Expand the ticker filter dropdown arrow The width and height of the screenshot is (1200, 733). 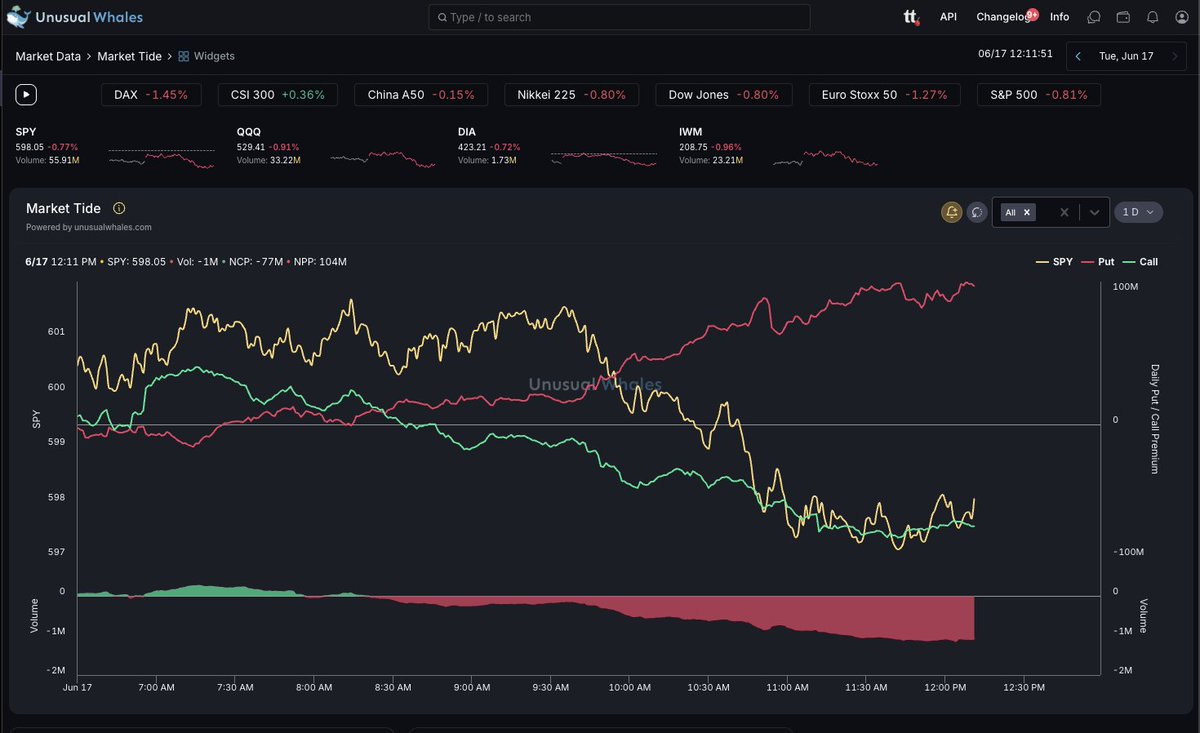point(1094,212)
